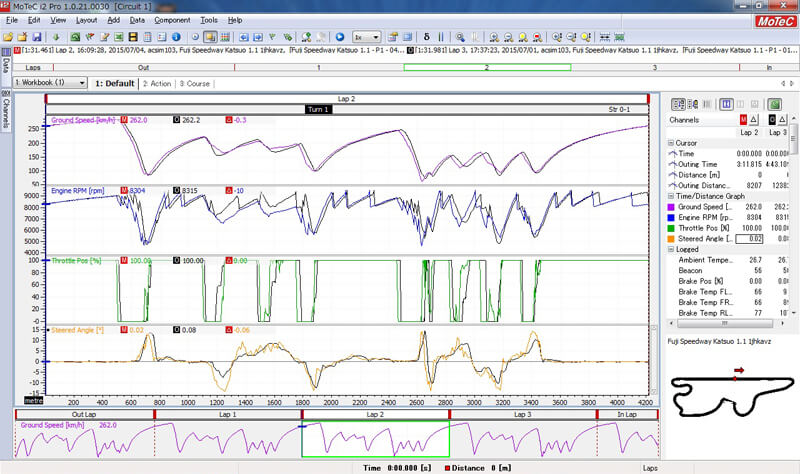Click the green graph overlay icon
Image resolution: width=800 pixels, height=474 pixels.
coord(619,37)
